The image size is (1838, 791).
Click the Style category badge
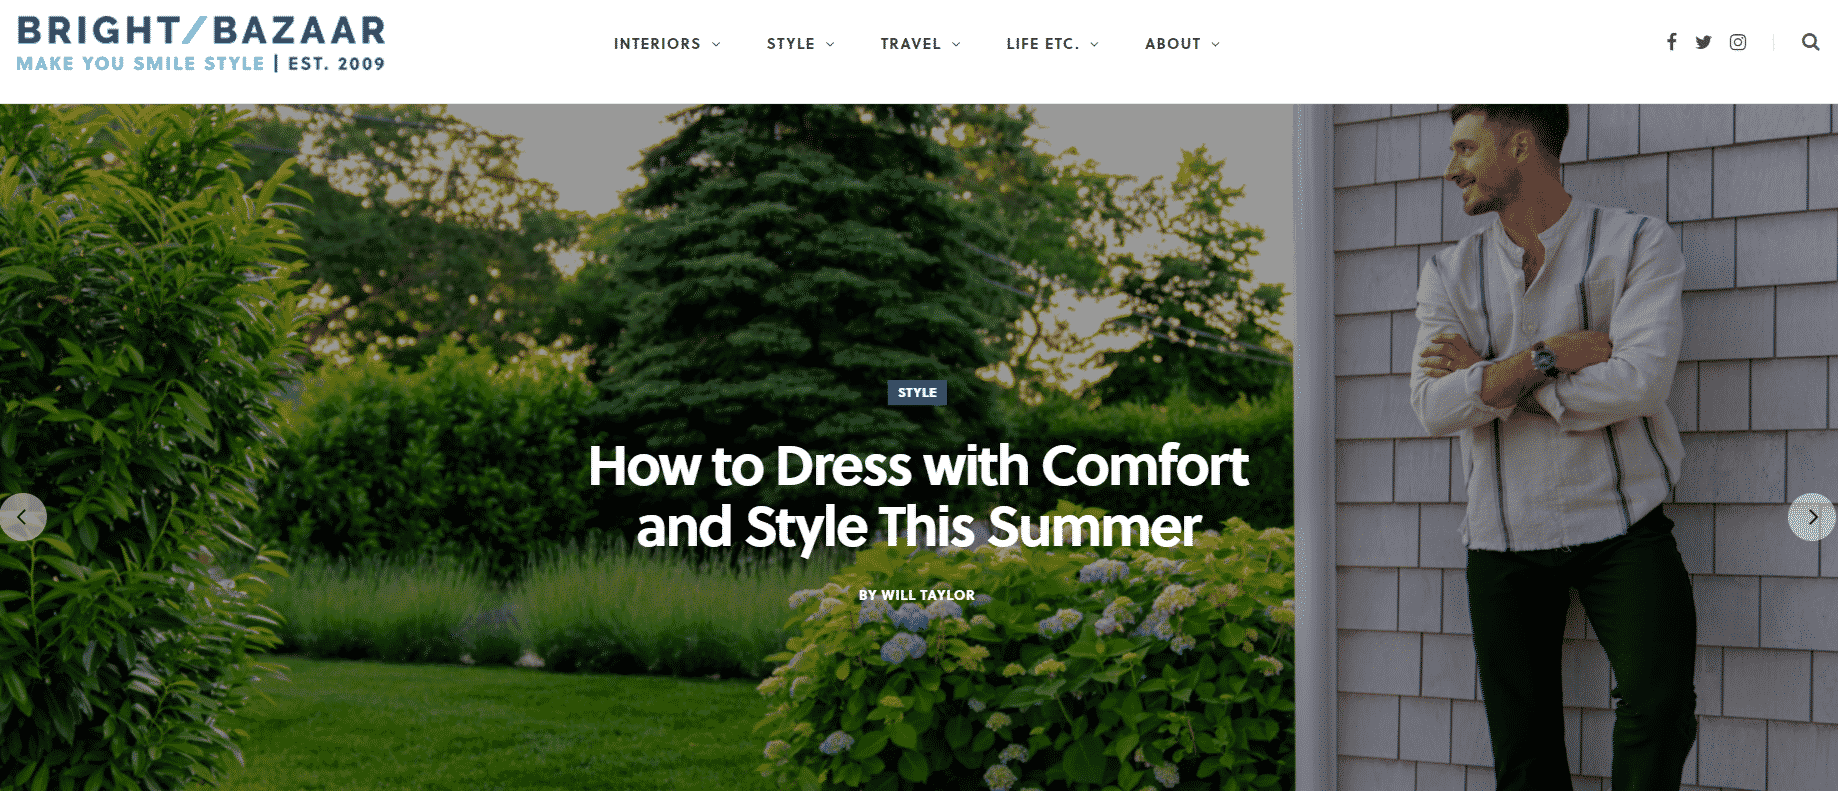917,392
